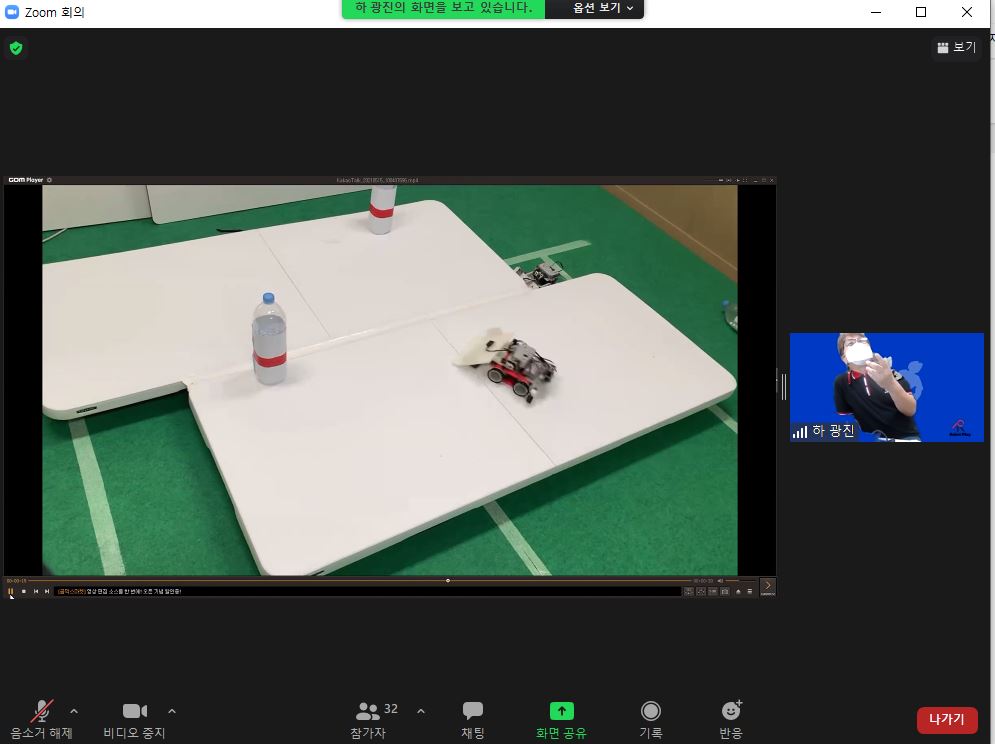Click the green Share Screen icon

click(561, 711)
